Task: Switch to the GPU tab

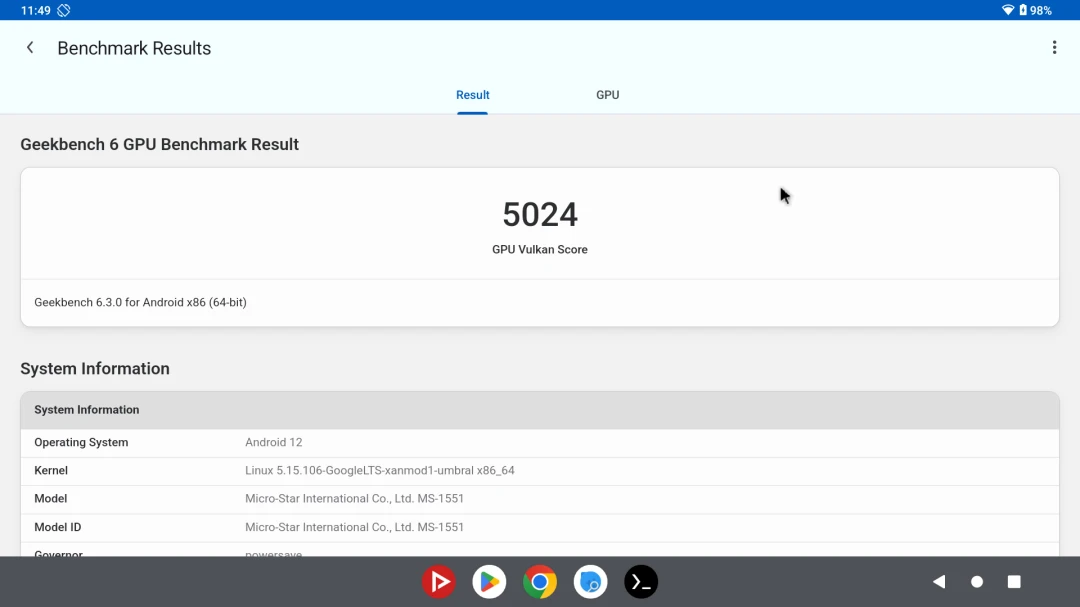Action: click(x=607, y=95)
